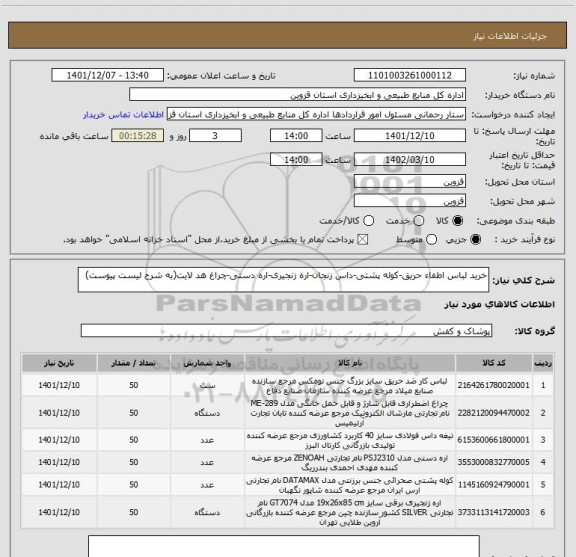Click item code 373311314172​0003
The width and height of the screenshot is (576, 557).
[493, 512]
